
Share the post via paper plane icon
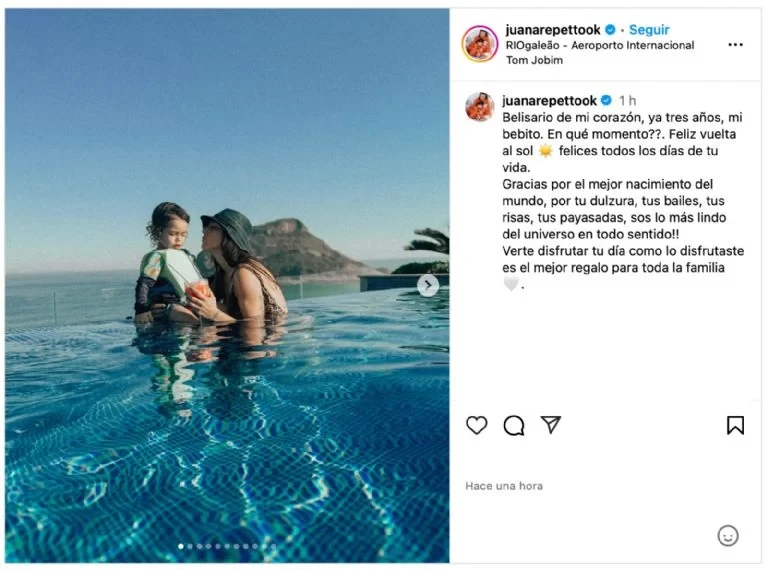551,425
